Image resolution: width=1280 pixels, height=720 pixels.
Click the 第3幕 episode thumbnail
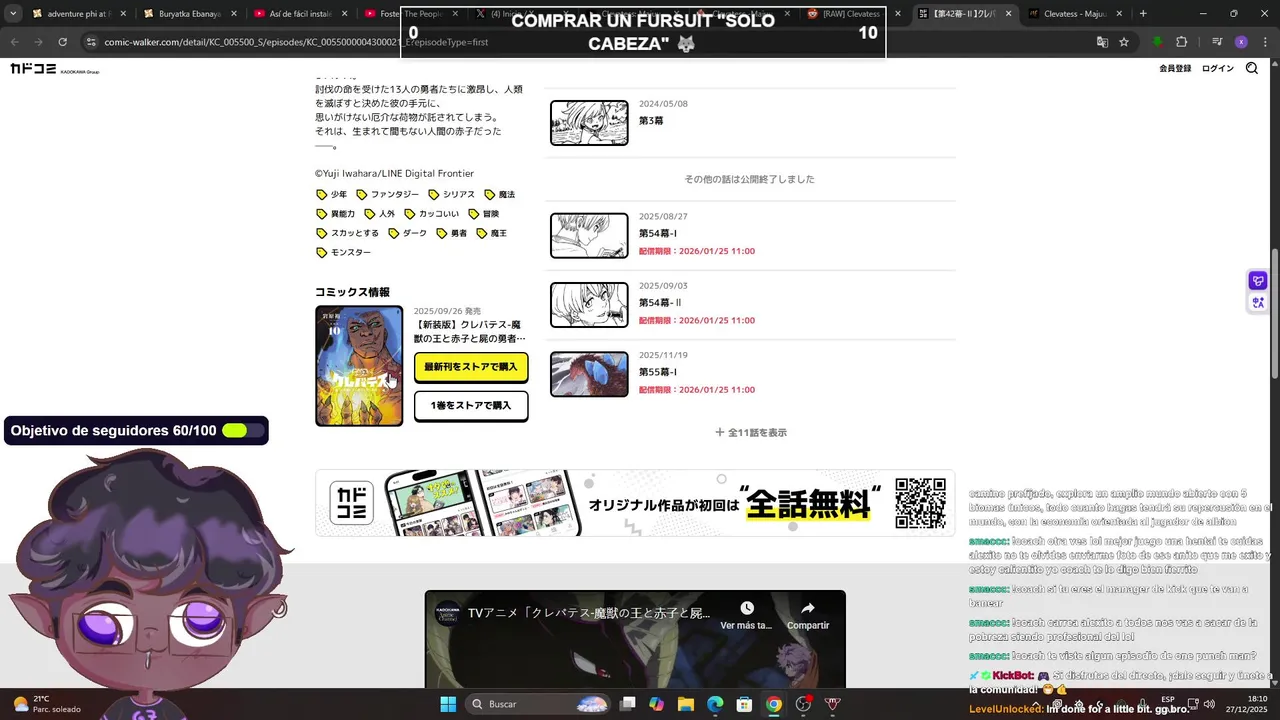589,123
